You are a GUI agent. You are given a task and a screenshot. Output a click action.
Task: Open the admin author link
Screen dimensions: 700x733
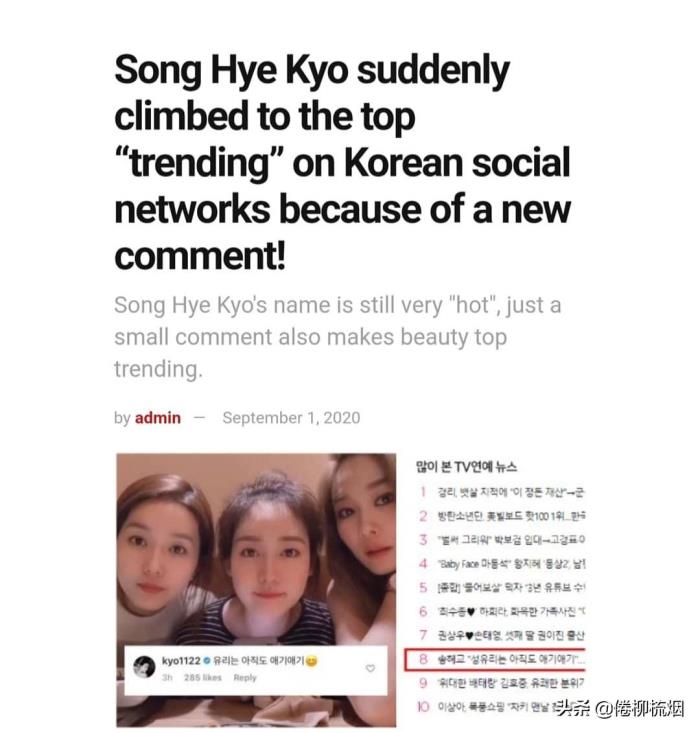(158, 417)
